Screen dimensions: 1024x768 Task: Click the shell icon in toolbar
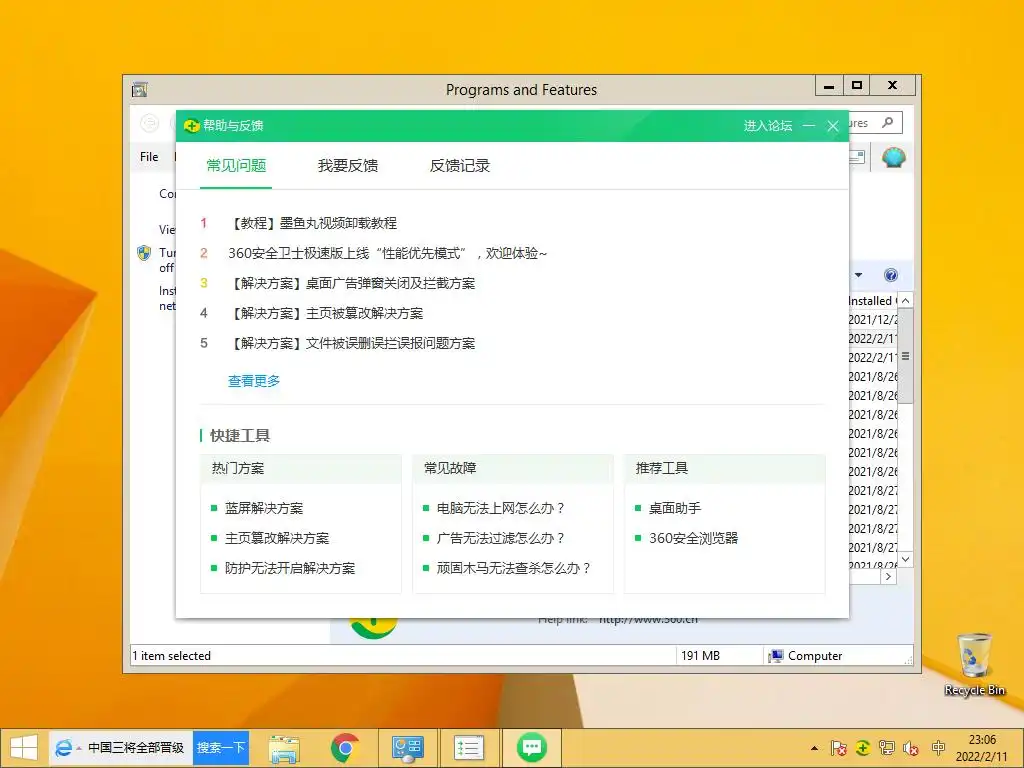893,157
